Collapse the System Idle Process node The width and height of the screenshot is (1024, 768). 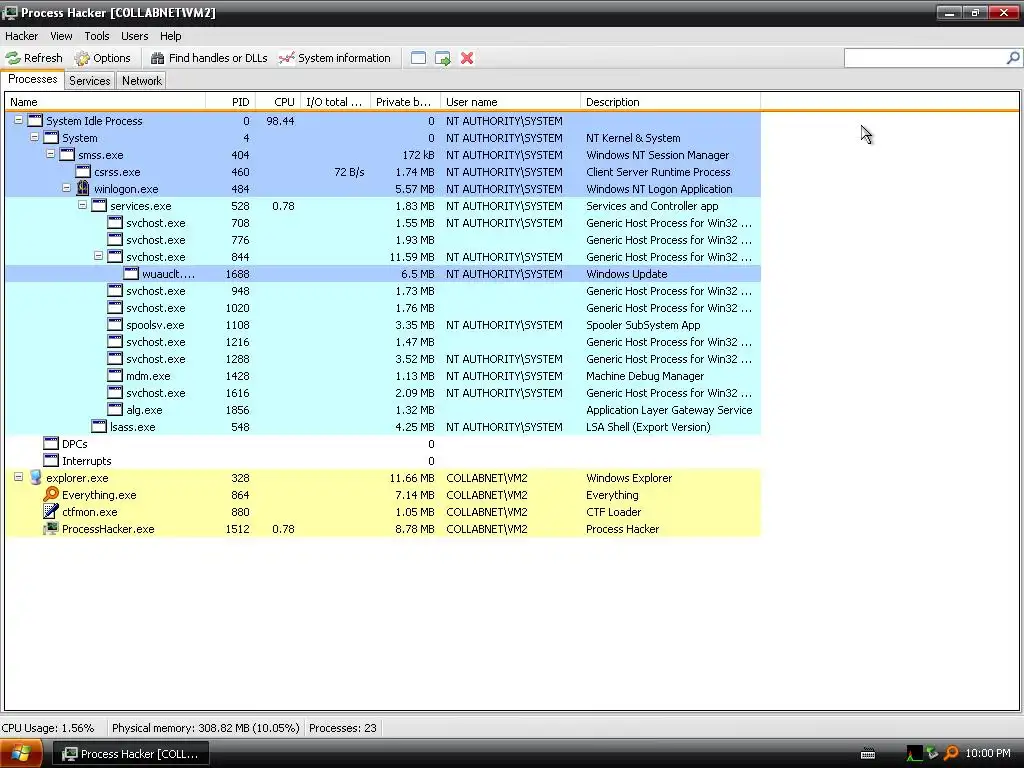tap(18, 120)
